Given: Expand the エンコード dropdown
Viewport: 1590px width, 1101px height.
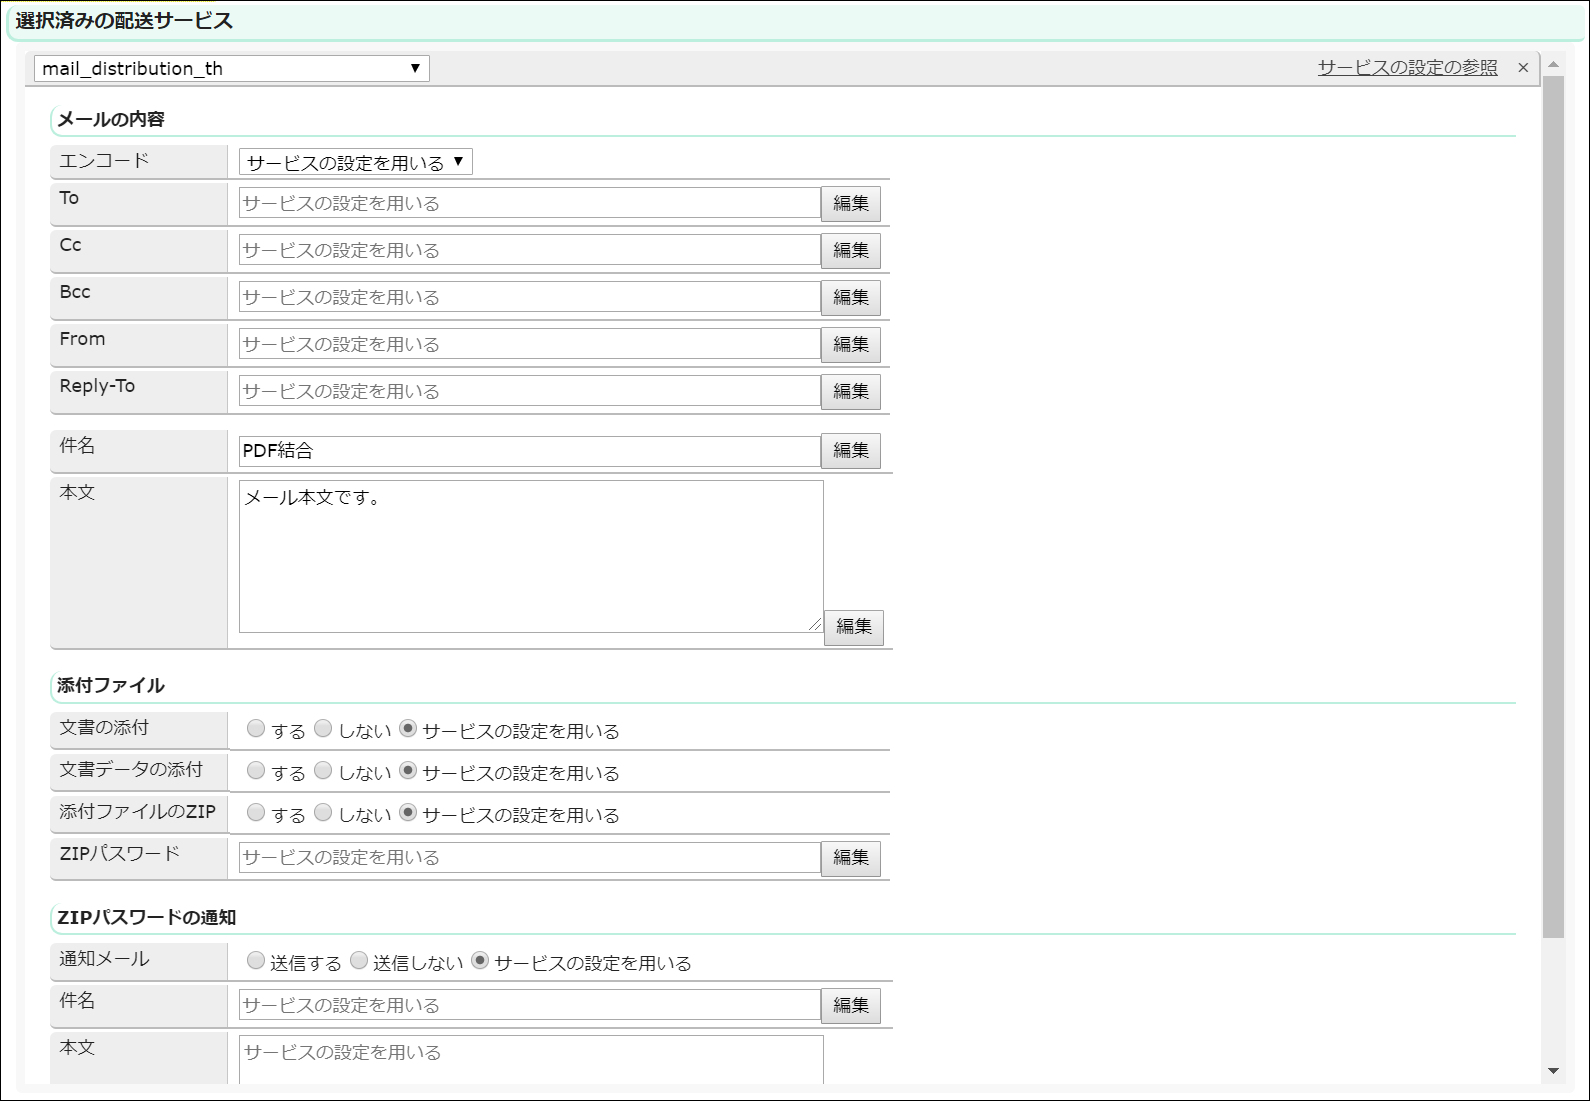Looking at the screenshot, I should (355, 162).
